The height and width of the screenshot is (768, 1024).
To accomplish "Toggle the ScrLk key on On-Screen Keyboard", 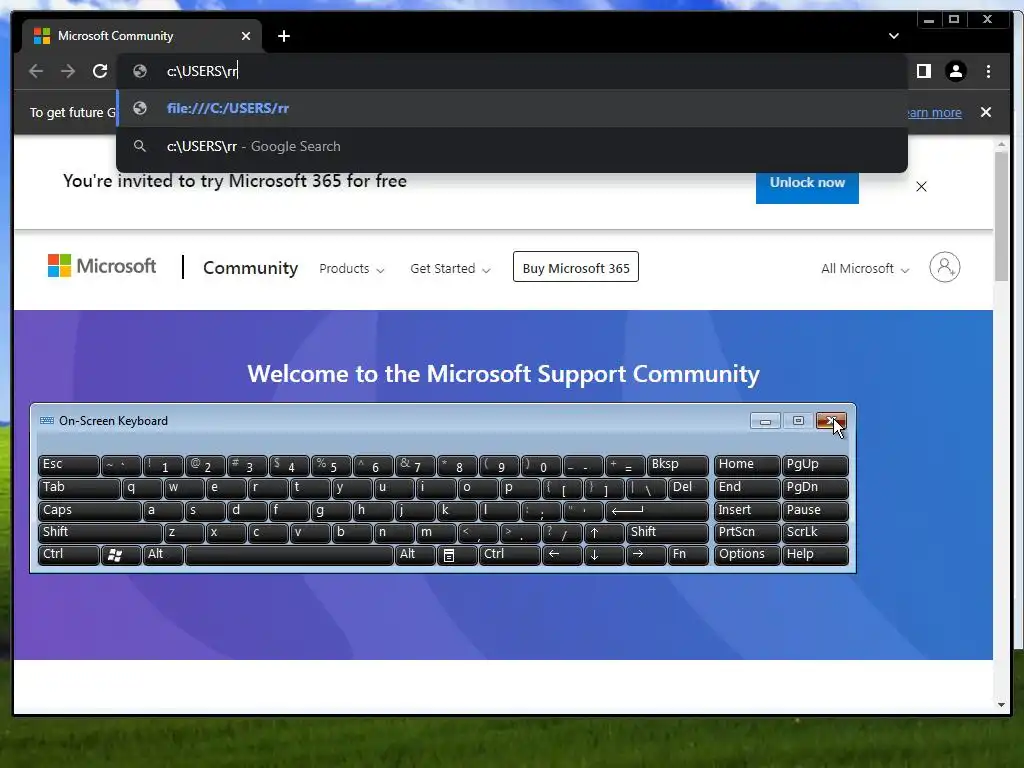I will 815,533.
